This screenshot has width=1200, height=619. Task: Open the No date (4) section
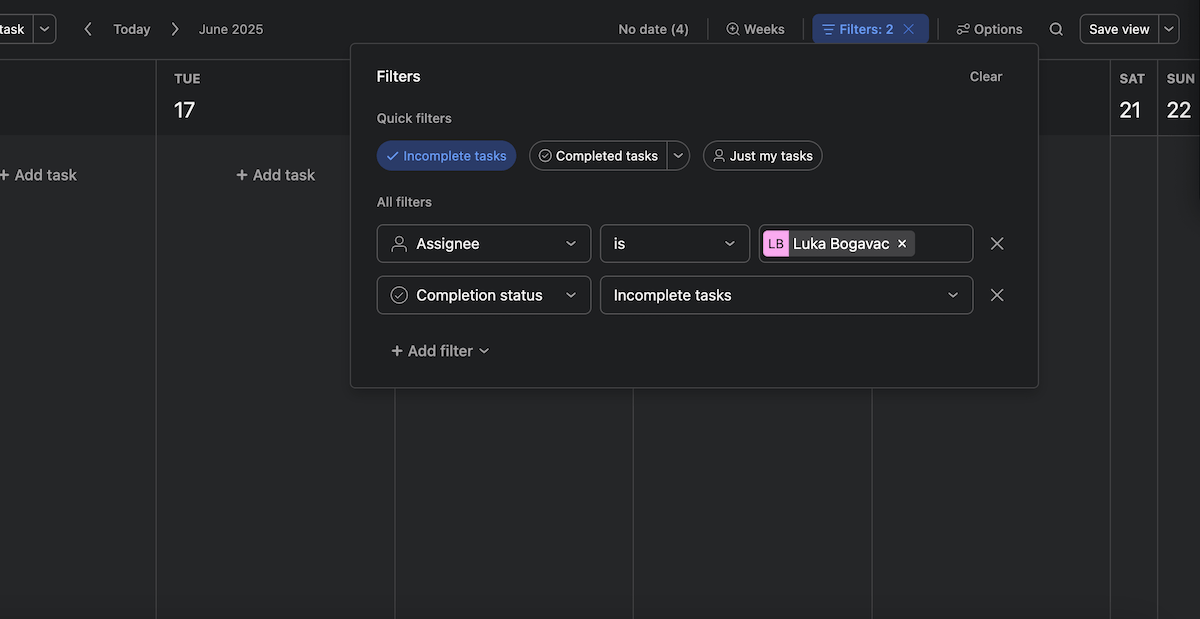click(653, 29)
